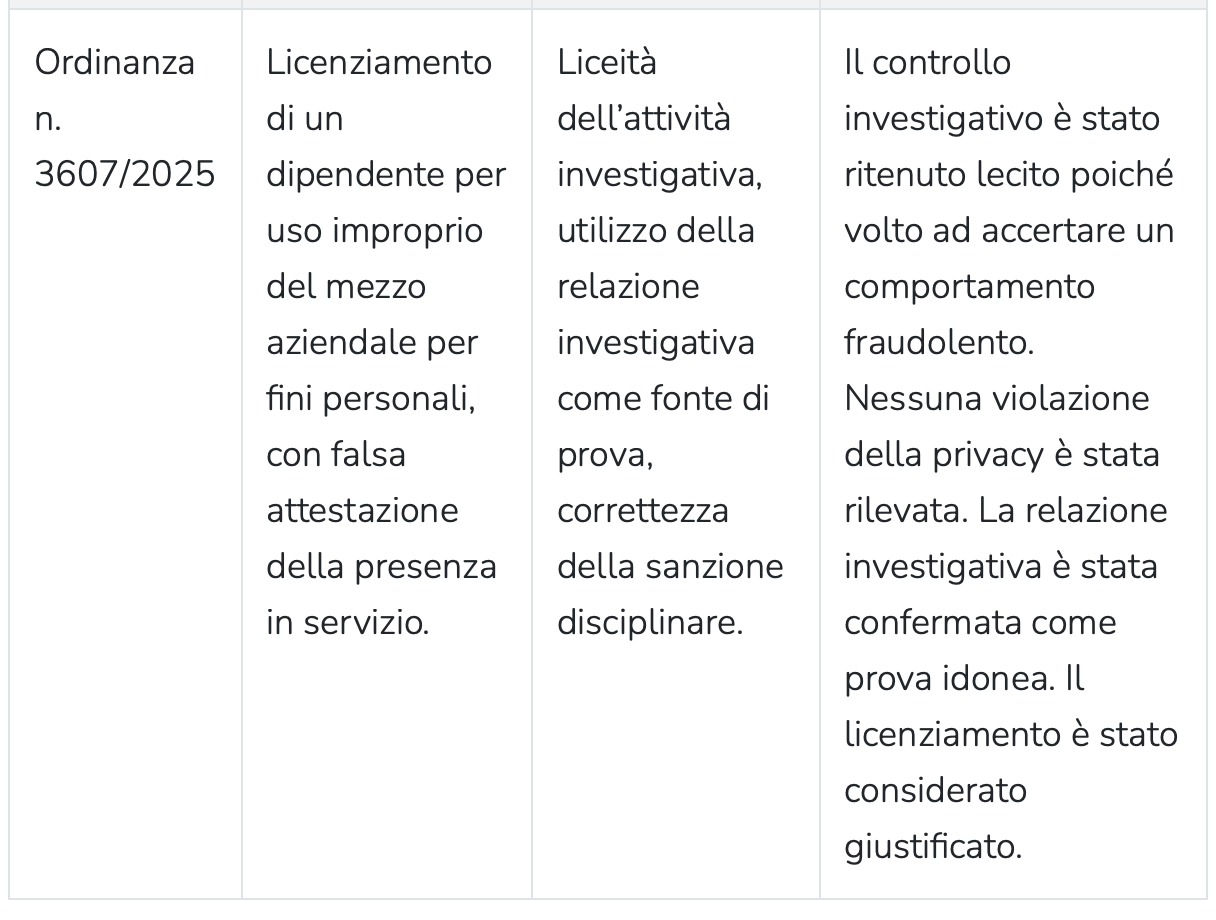Click the text "fini personali,"

370,399
